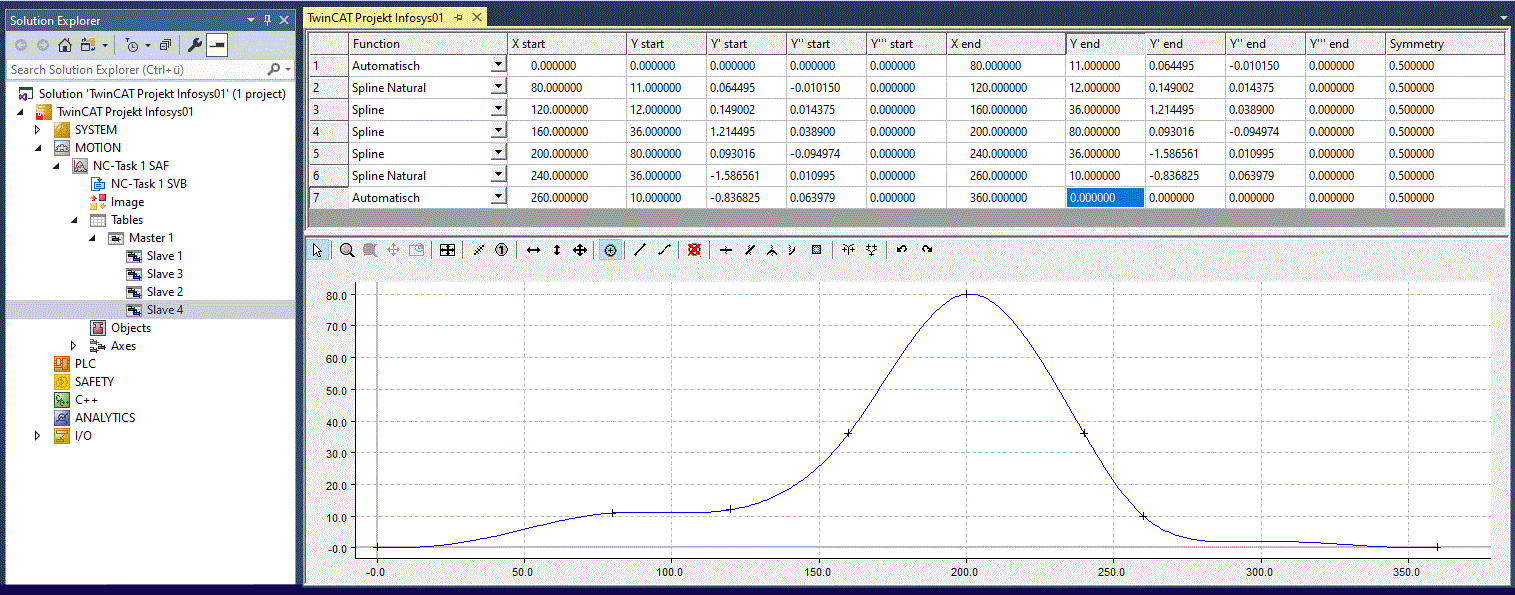Activate the zoom magnifier tool
The image size is (1515, 595).
[347, 250]
